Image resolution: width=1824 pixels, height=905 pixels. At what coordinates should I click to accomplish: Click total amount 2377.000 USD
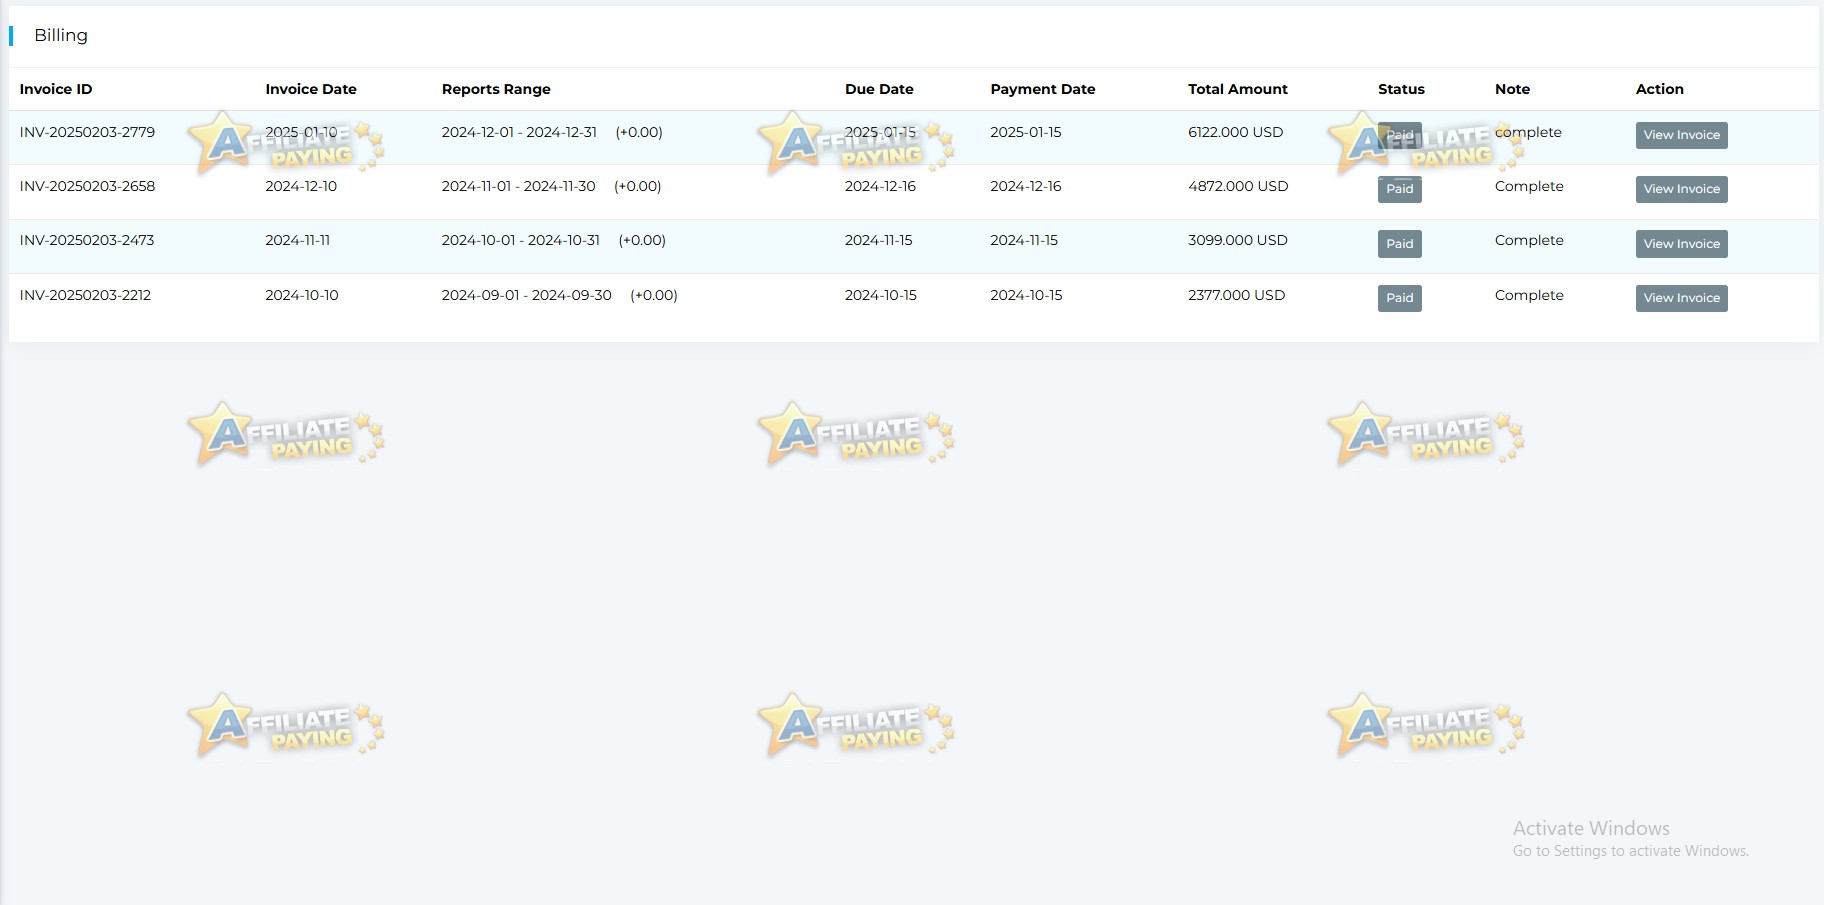[1236, 295]
